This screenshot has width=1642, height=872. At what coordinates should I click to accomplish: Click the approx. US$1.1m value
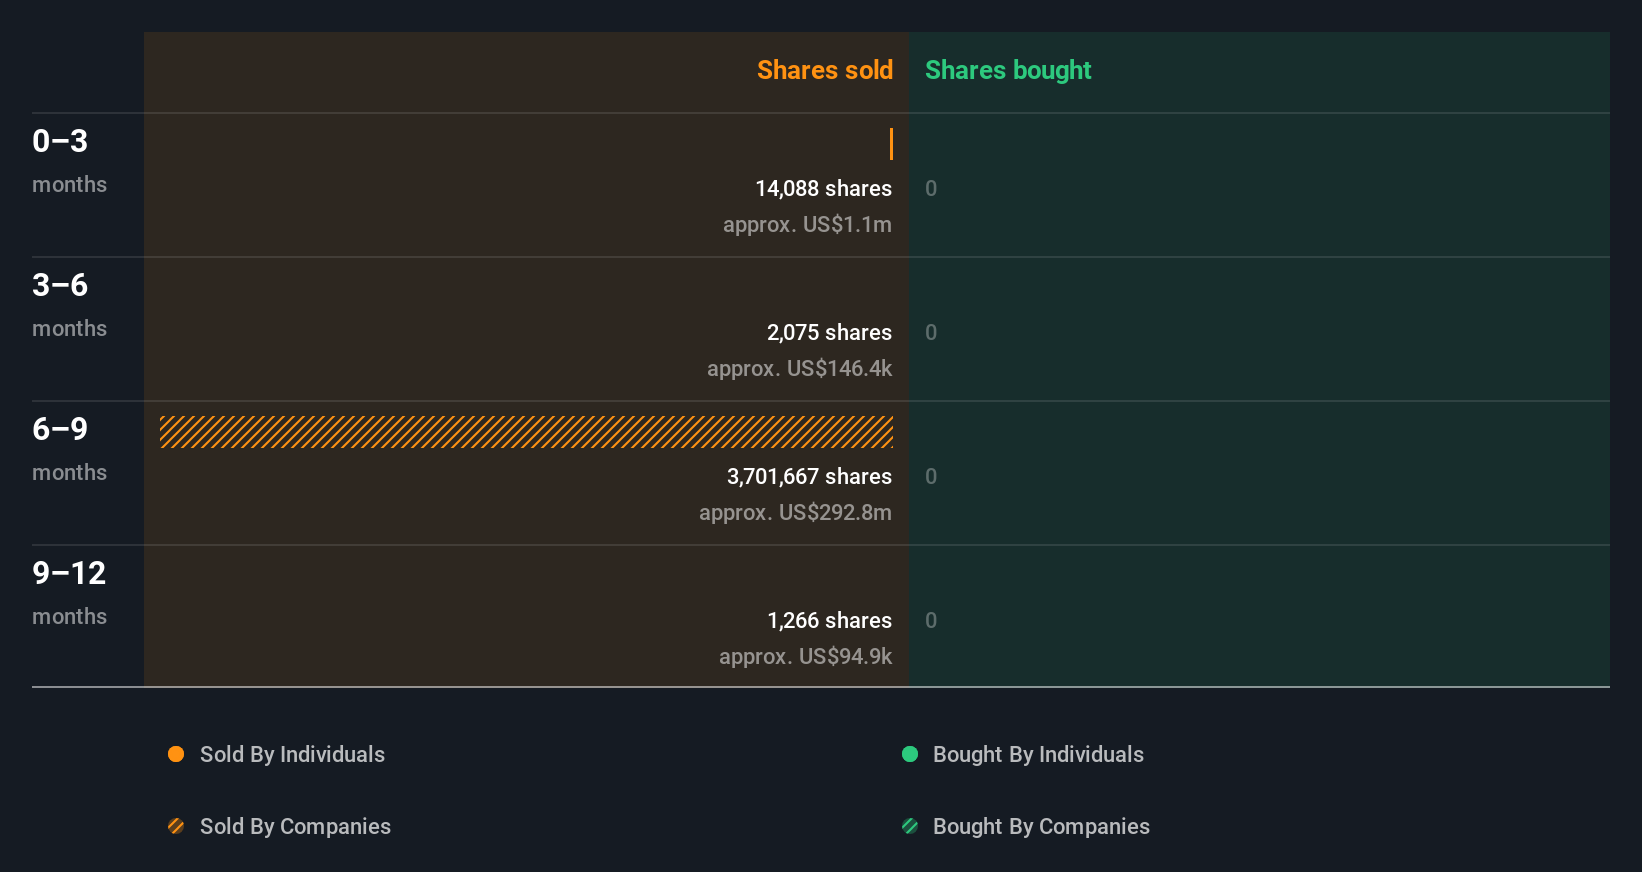tap(807, 224)
